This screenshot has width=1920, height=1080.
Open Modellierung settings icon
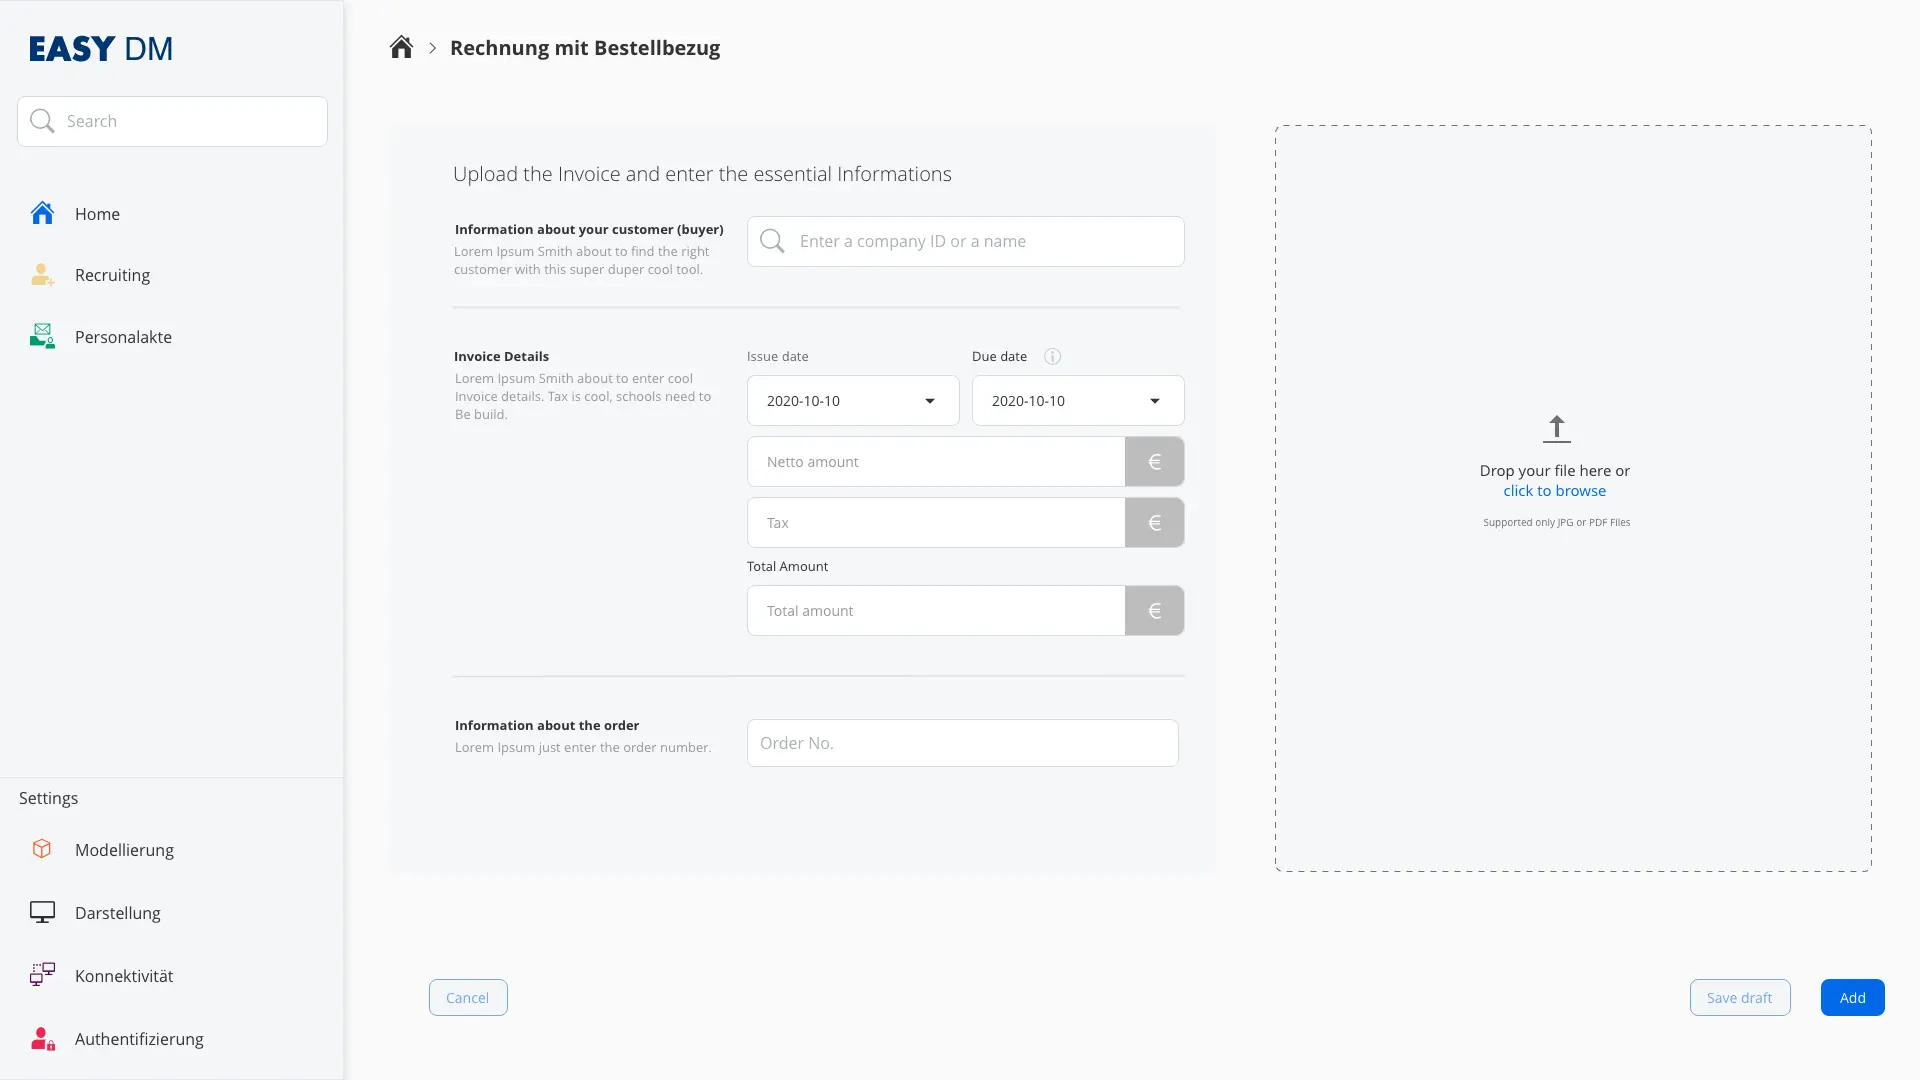[x=41, y=849]
